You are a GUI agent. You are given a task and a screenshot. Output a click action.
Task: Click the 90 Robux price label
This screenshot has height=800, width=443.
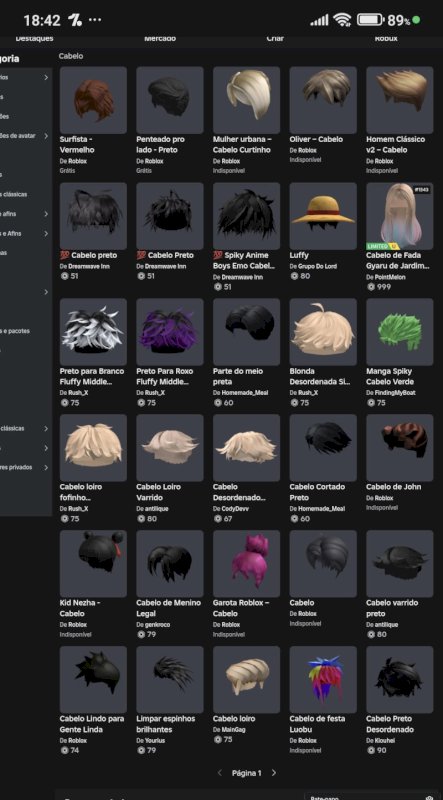pyautogui.click(x=377, y=751)
